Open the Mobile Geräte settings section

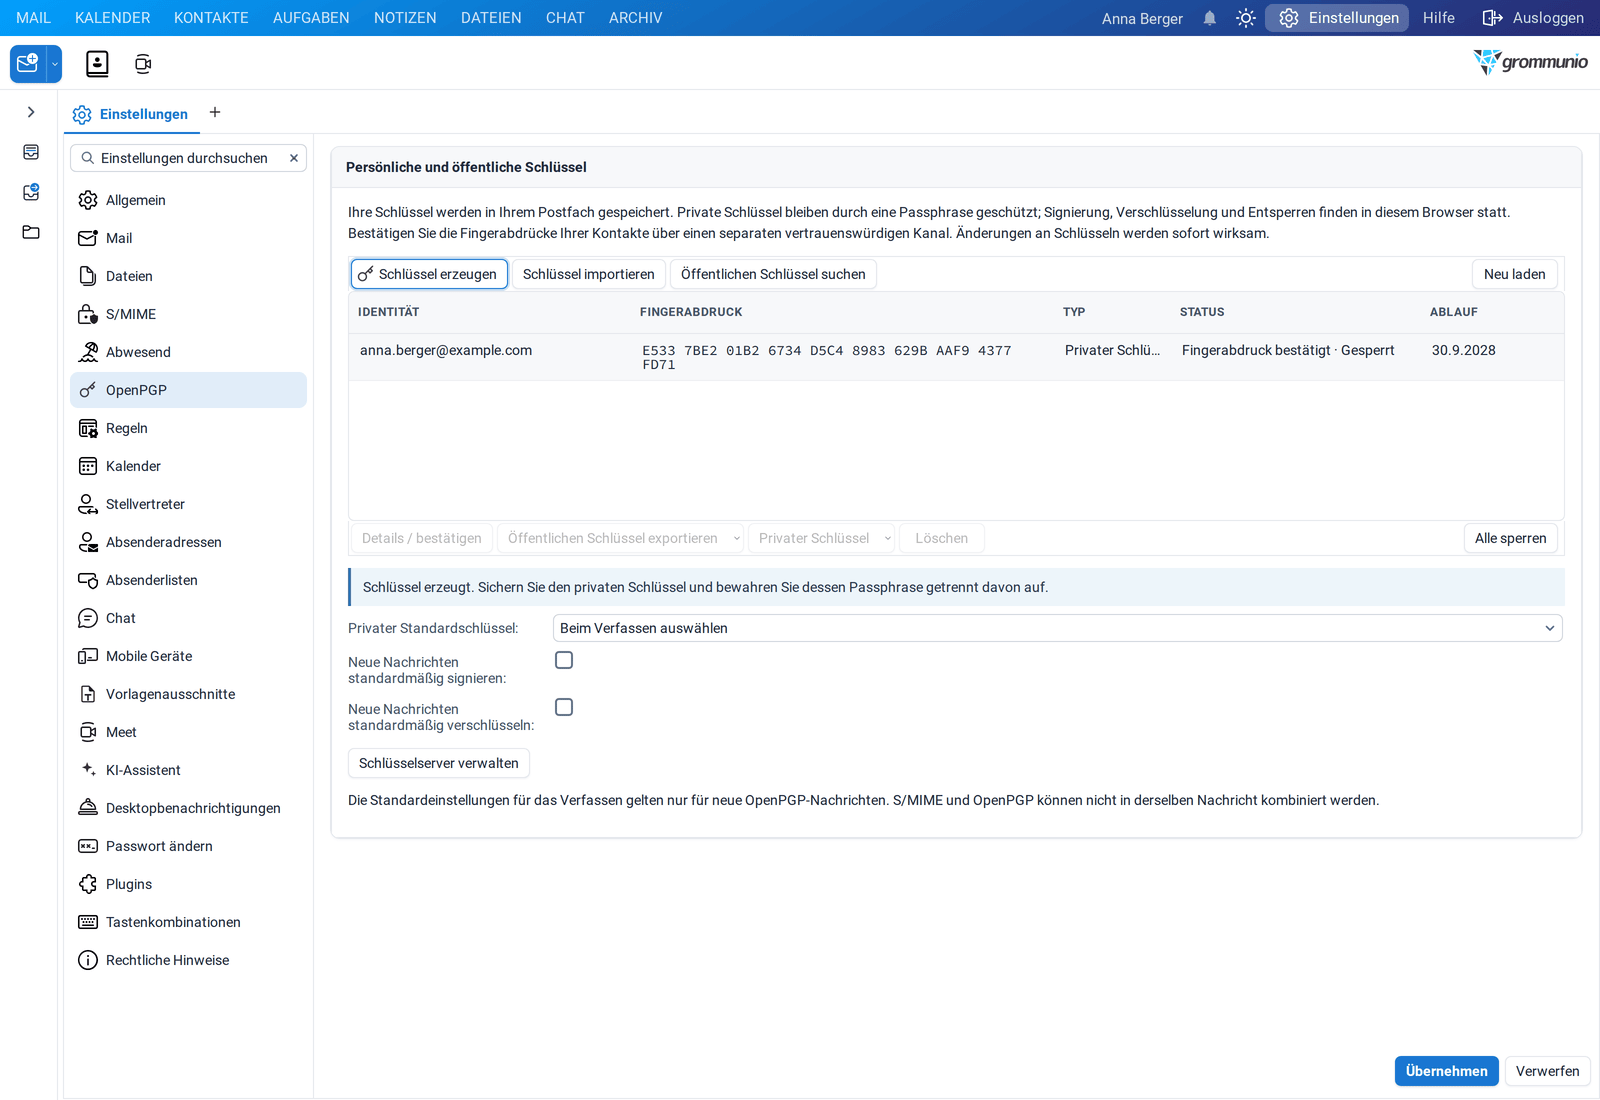188,656
